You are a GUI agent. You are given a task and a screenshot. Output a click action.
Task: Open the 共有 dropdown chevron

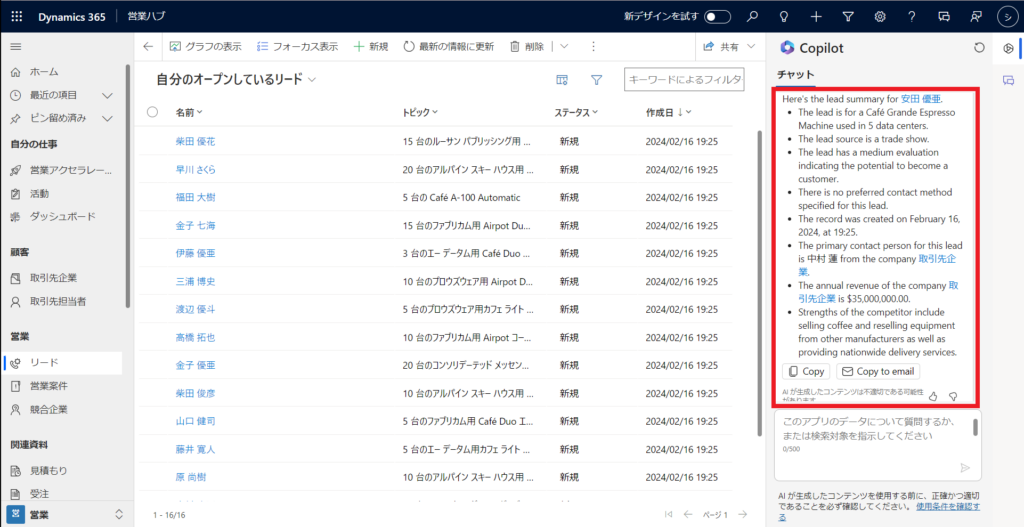pos(751,46)
